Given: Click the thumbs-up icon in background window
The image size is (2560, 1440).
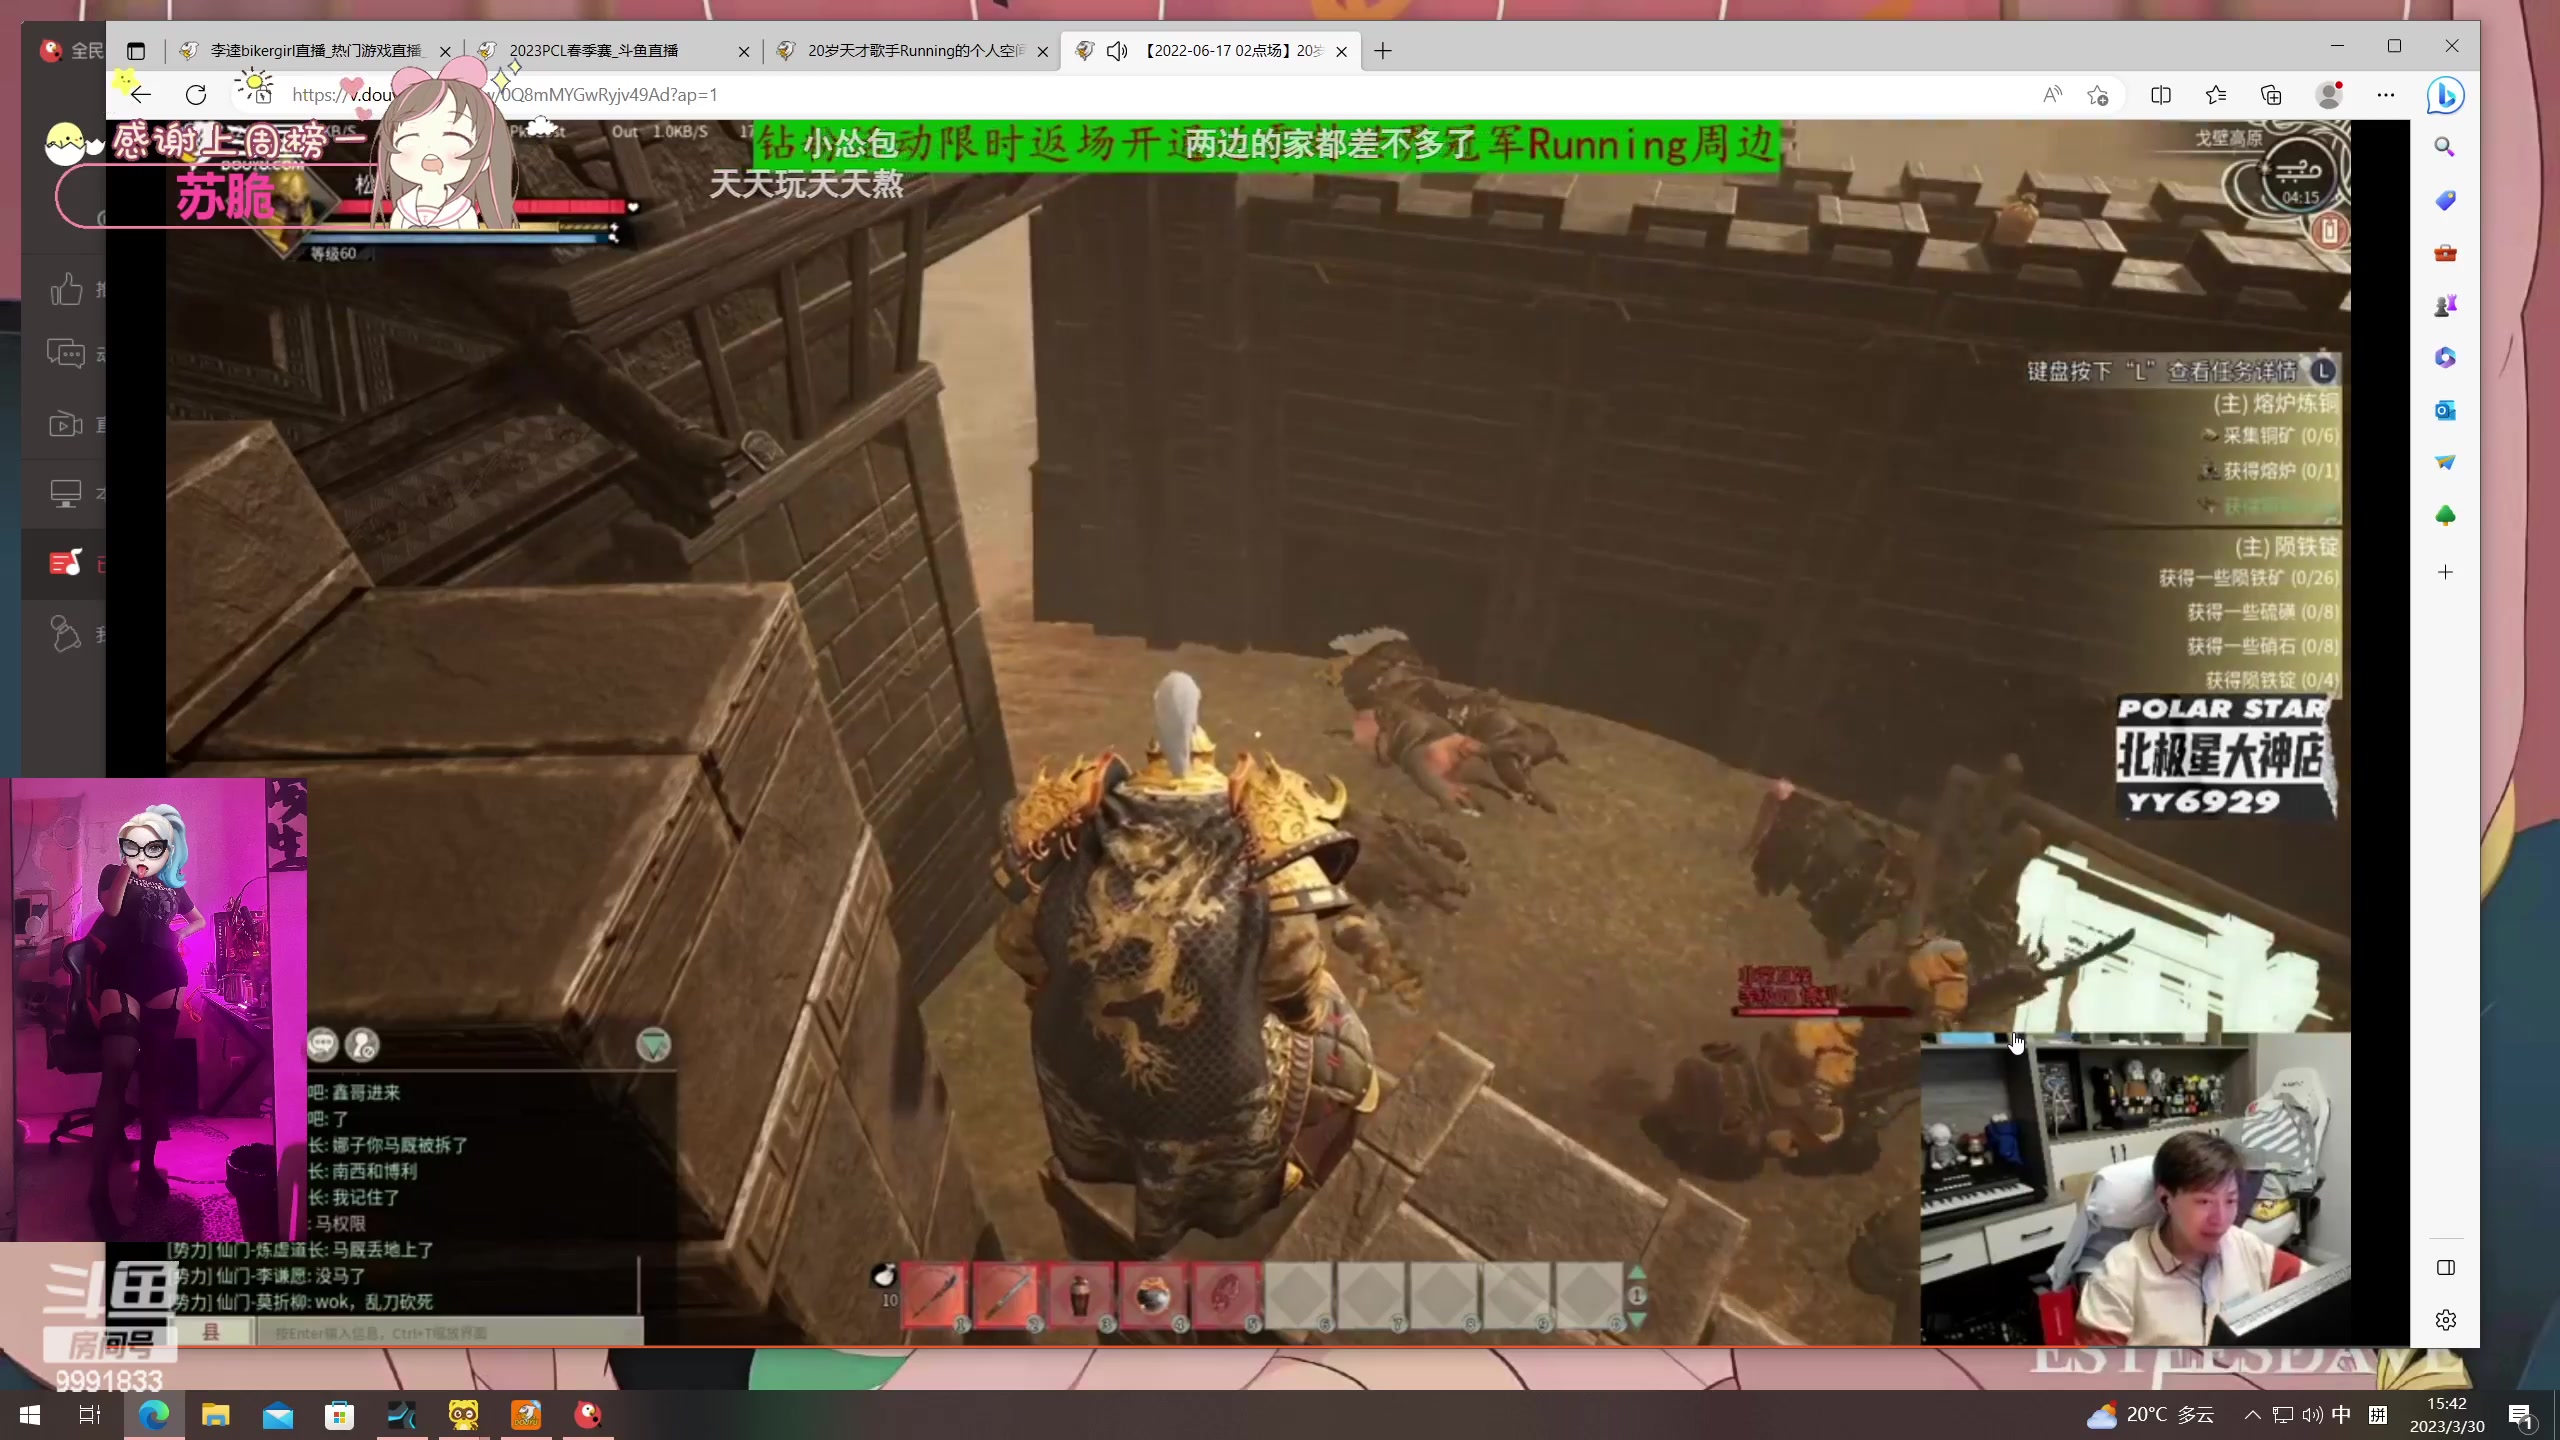Looking at the screenshot, I should point(66,289).
